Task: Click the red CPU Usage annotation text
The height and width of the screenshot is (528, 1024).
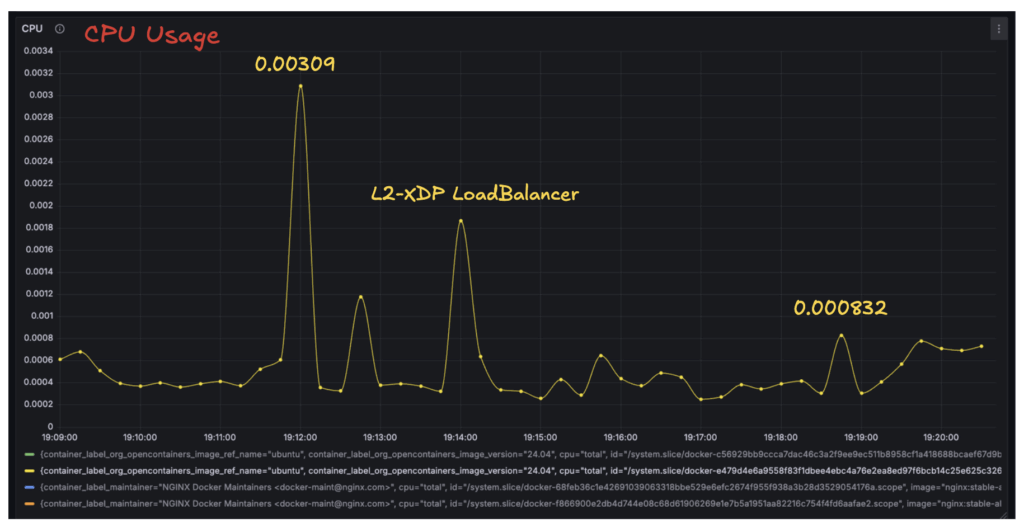Action: pos(151,36)
